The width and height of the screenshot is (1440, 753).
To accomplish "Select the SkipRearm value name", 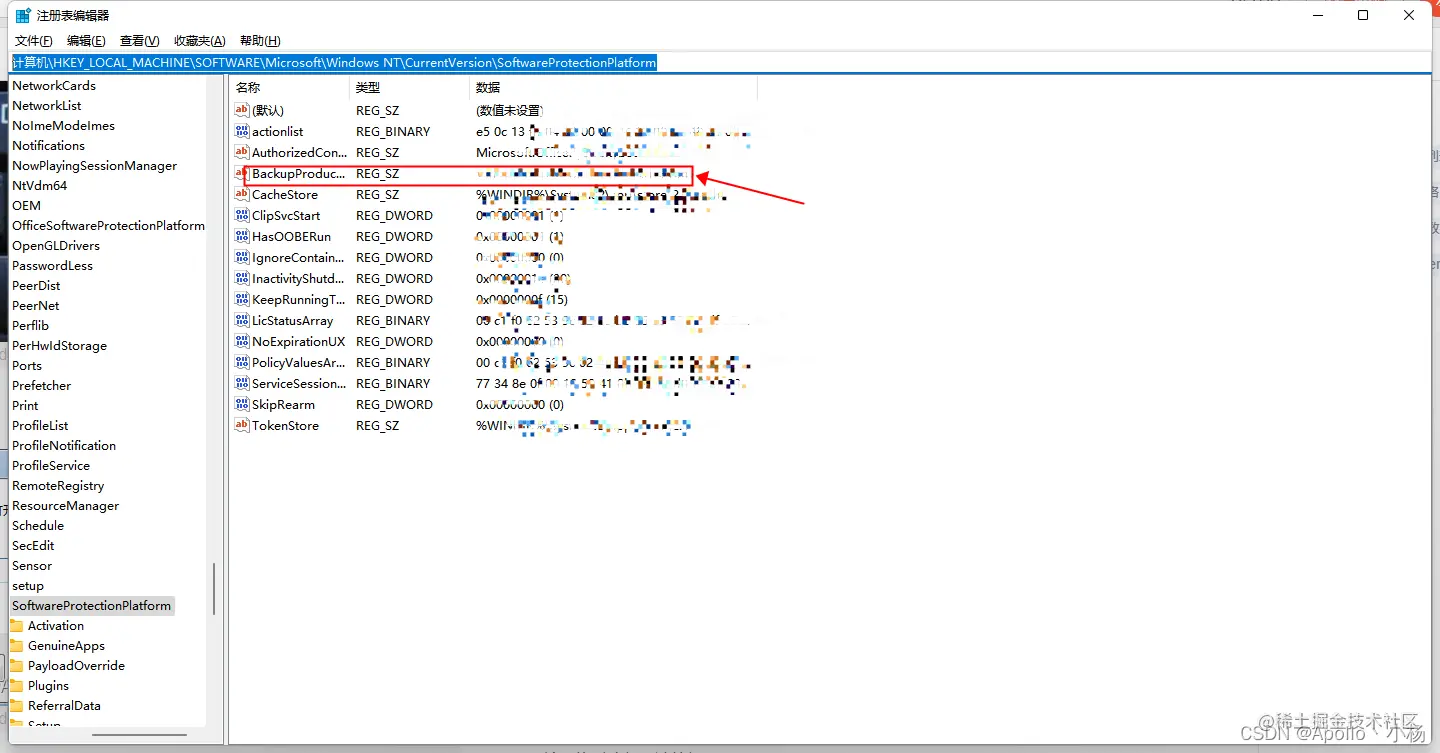I will point(283,404).
